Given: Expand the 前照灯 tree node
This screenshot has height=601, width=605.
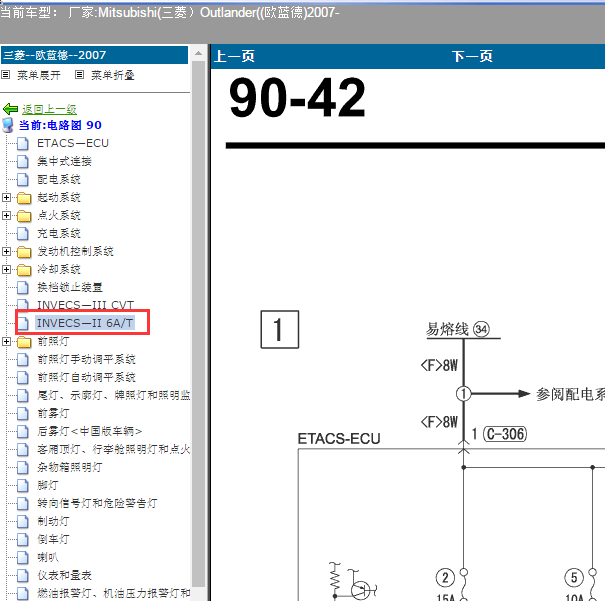Looking at the screenshot, I should tap(6, 341).
